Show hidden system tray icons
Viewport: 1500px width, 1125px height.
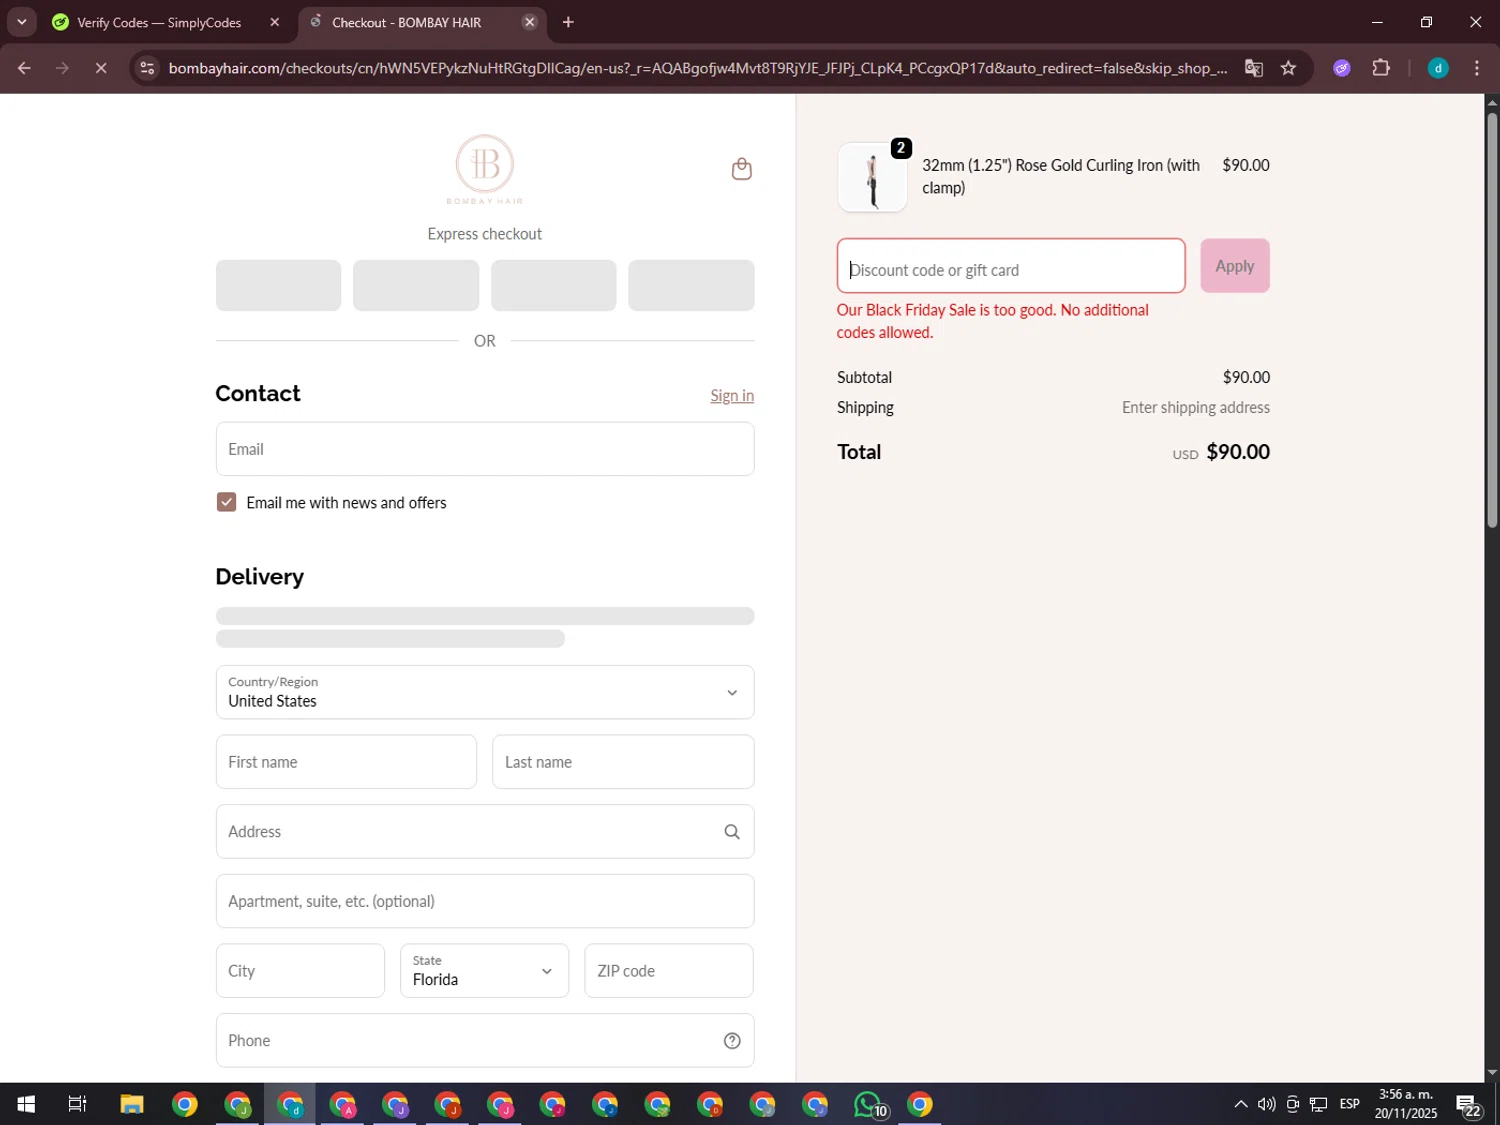click(1241, 1104)
